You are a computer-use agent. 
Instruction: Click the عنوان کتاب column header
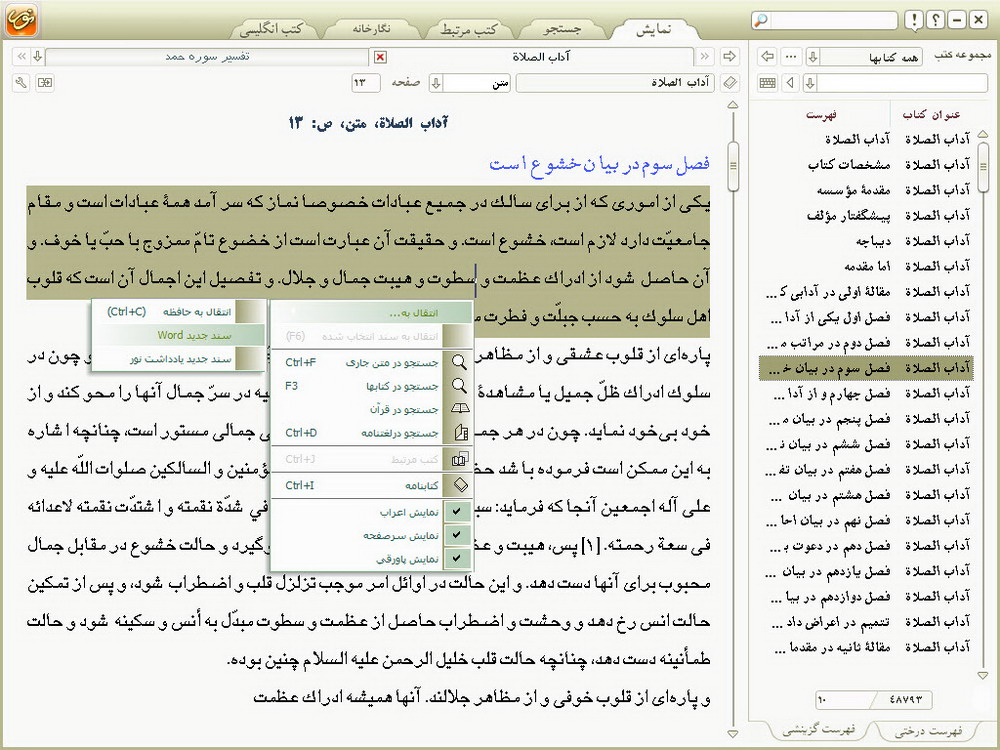point(931,114)
